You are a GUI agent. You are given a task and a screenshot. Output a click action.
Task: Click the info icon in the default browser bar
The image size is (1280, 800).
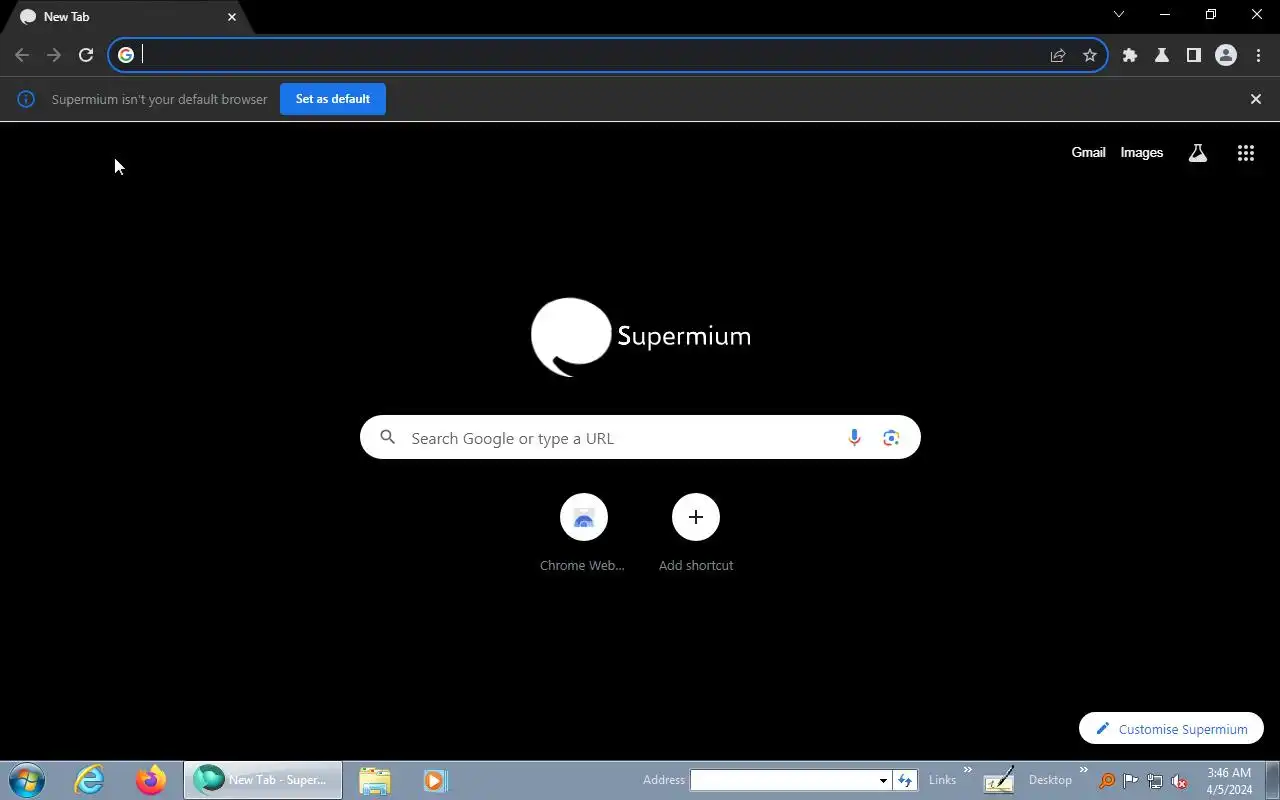click(x=27, y=99)
